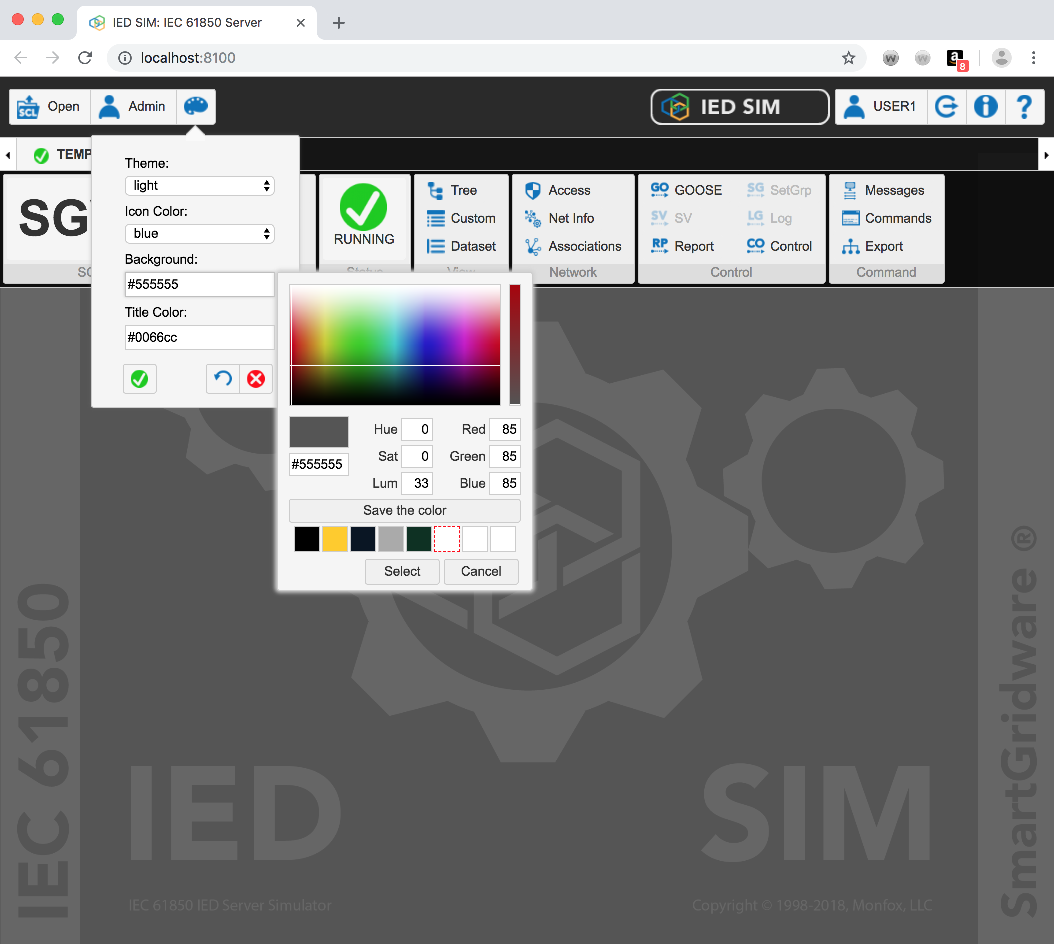Open the blue info icon
Viewport: 1054px width, 944px height.
point(985,106)
